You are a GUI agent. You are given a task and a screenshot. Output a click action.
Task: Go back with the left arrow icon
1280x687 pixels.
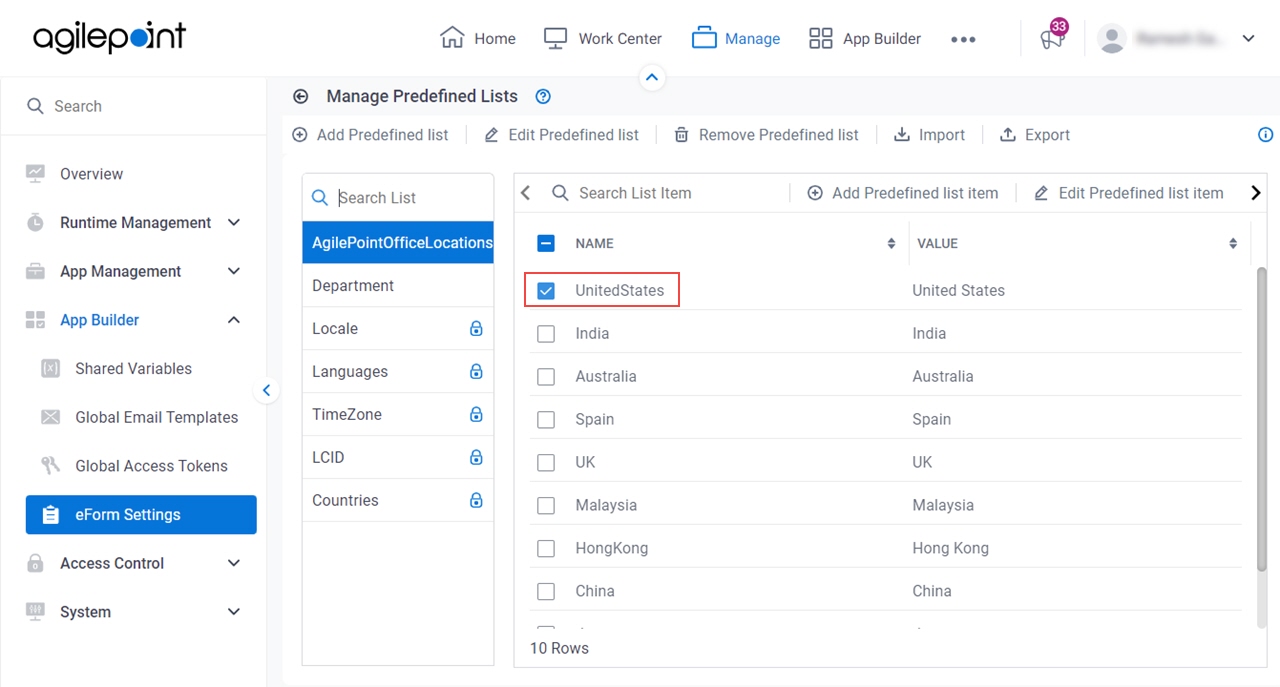coord(300,96)
